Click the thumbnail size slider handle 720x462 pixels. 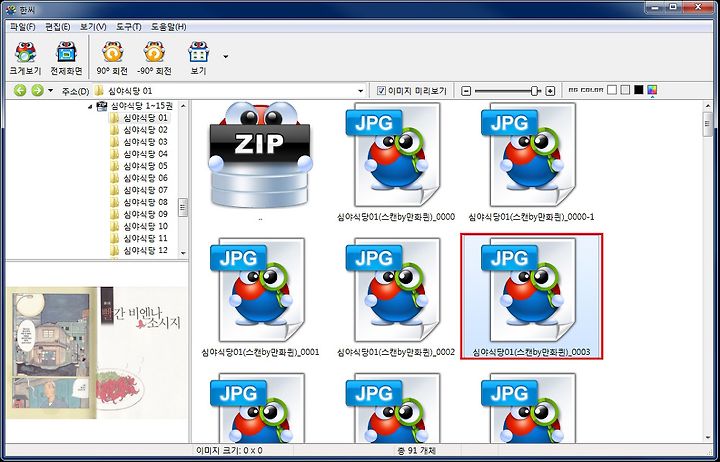[x=534, y=91]
